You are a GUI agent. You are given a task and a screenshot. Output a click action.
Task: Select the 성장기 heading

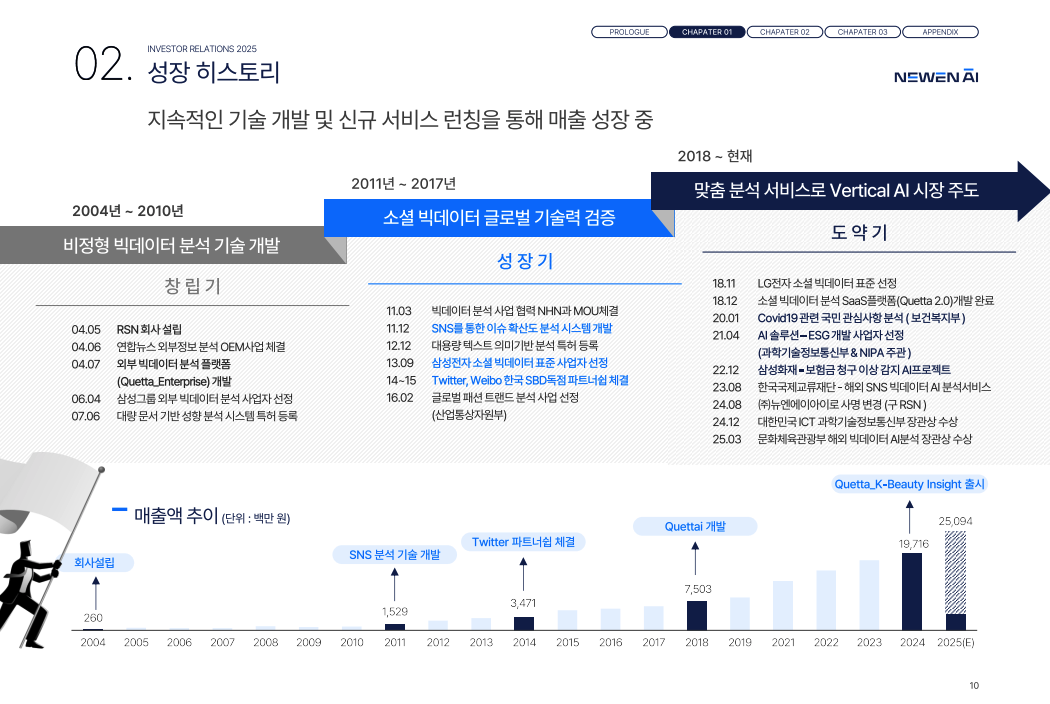coord(525,261)
